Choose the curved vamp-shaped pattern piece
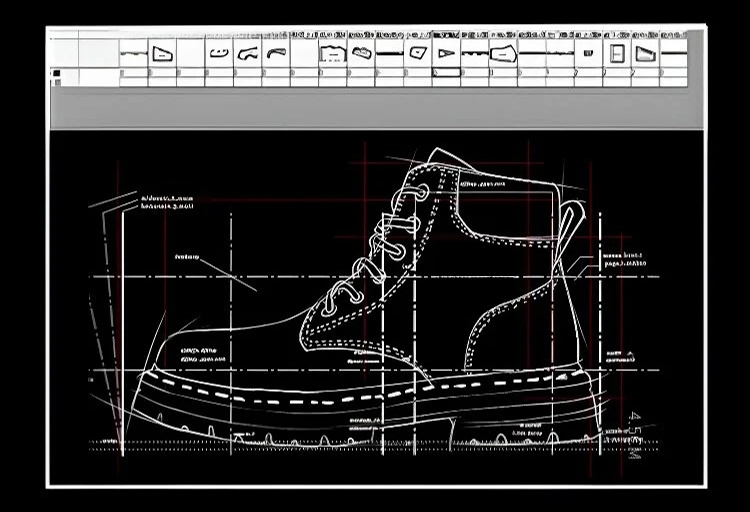The image size is (750, 512). (x=248, y=53)
